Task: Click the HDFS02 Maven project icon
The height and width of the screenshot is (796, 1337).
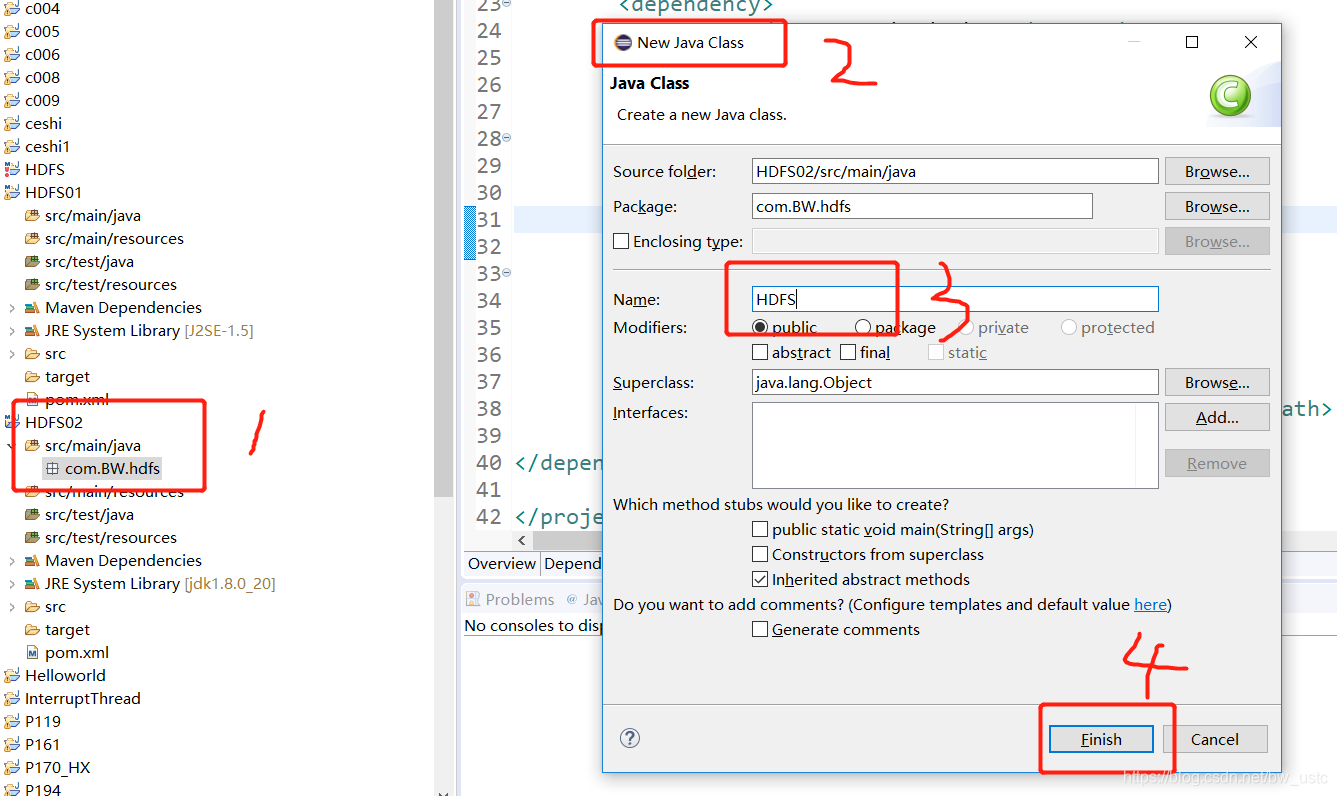Action: click(12, 422)
